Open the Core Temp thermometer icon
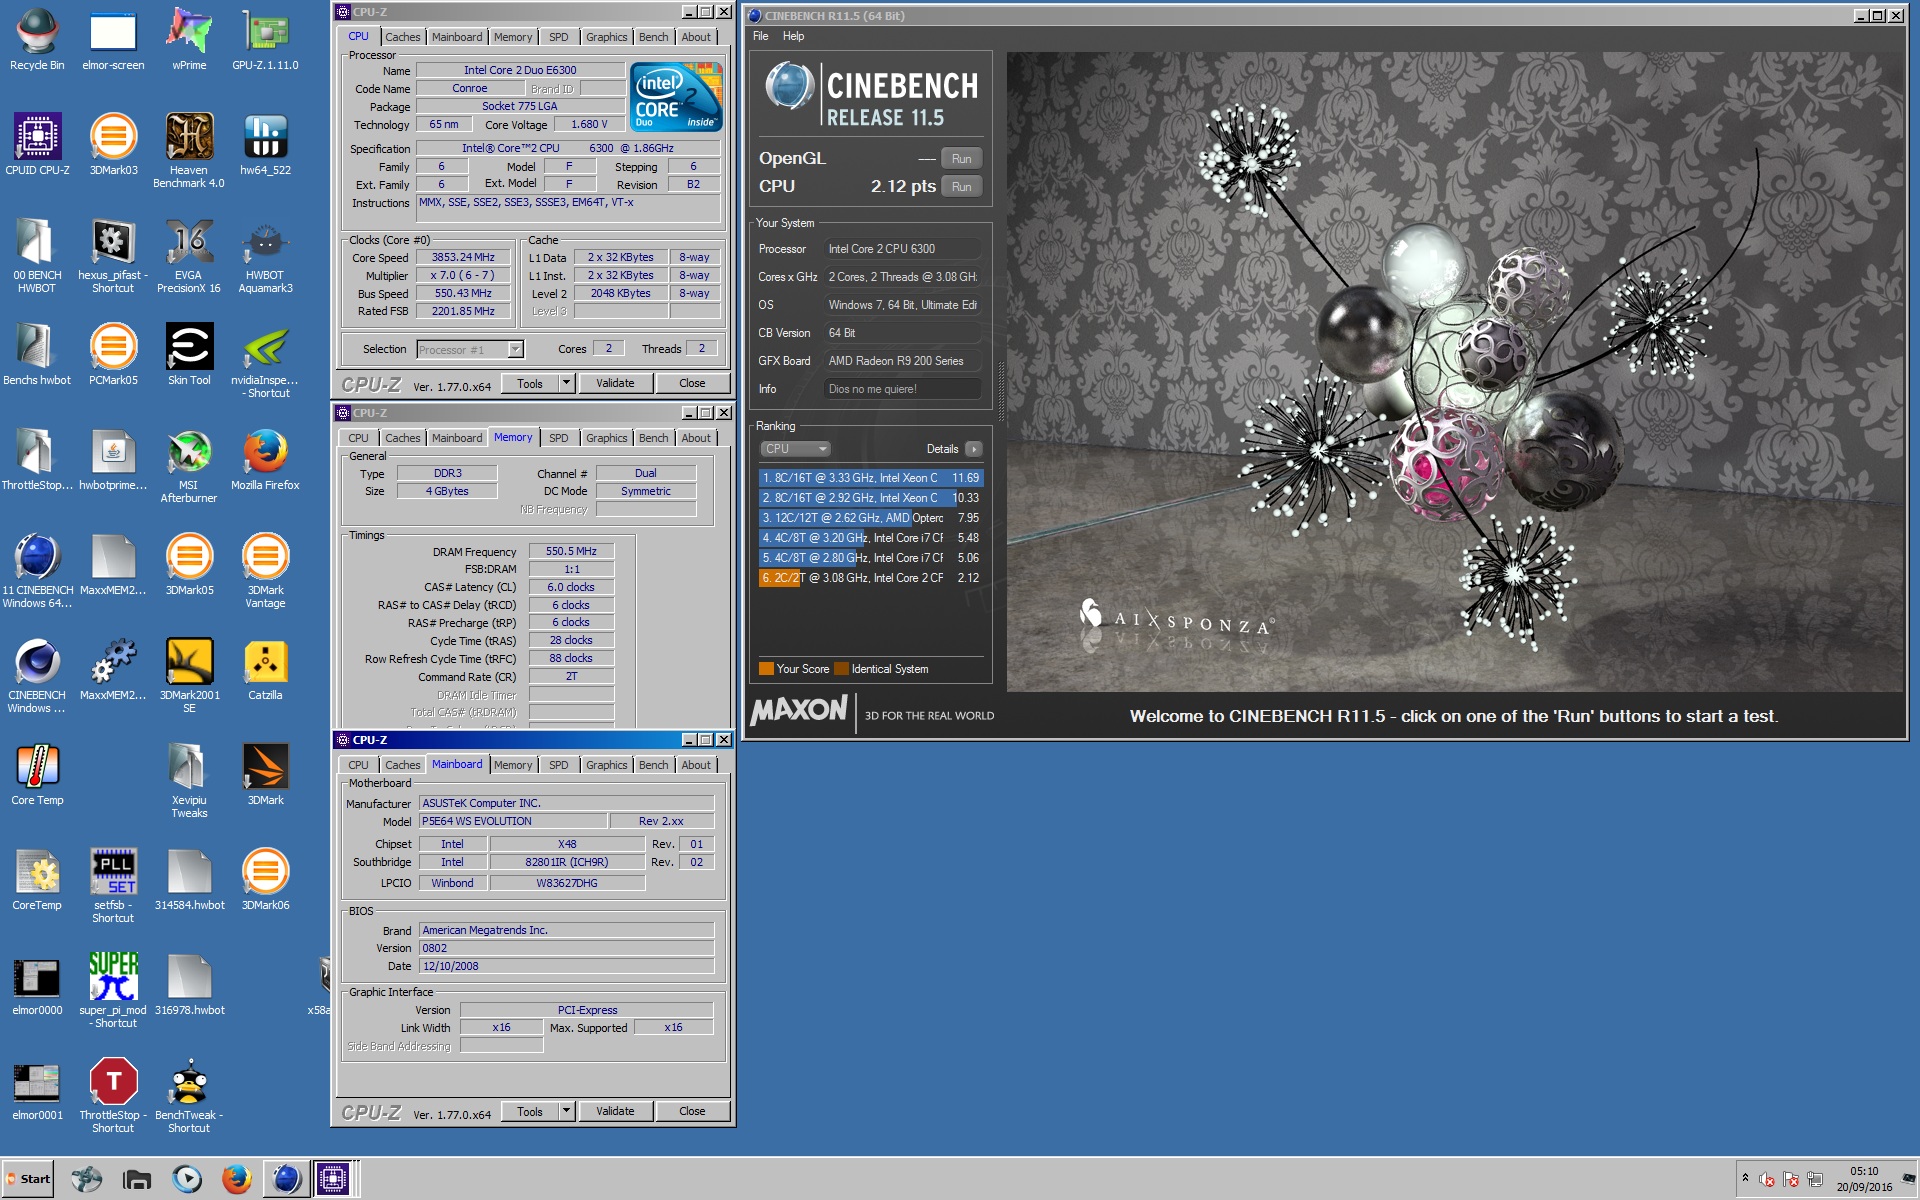 coord(37,775)
